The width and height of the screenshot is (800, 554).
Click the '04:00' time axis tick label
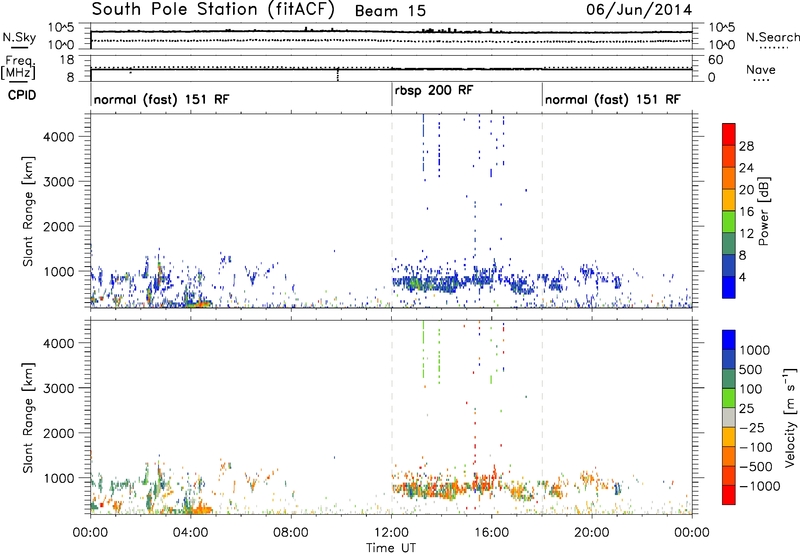tap(191, 532)
